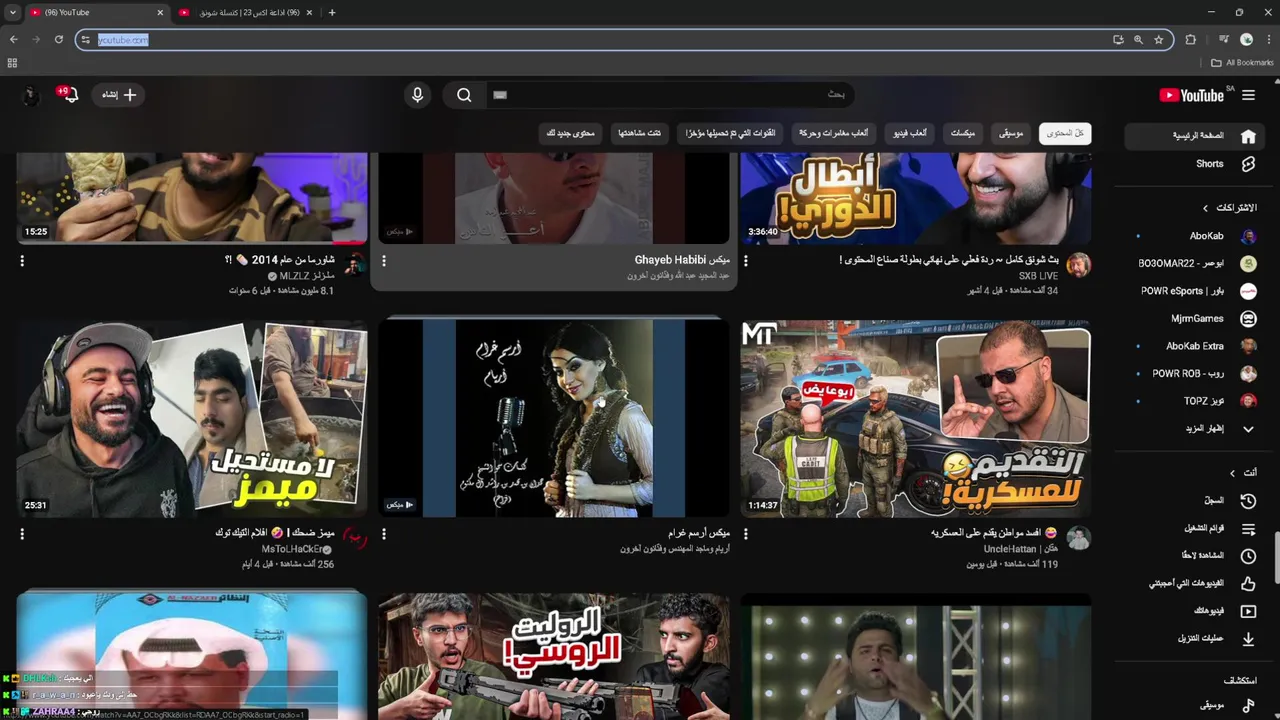Select the ألعاب فيديو filter chip
Viewport: 1280px width, 720px height.
pos(910,133)
